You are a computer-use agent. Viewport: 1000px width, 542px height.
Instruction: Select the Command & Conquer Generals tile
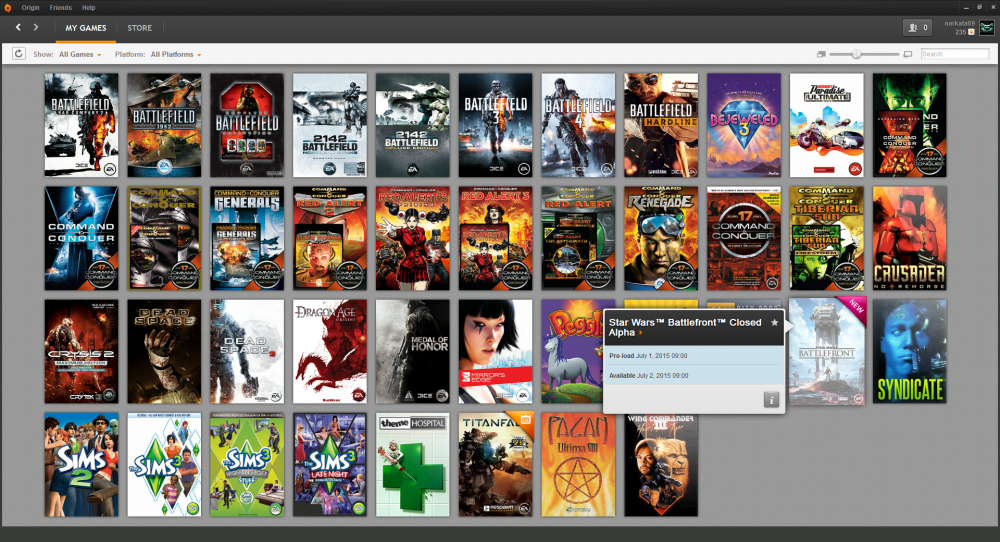point(247,238)
